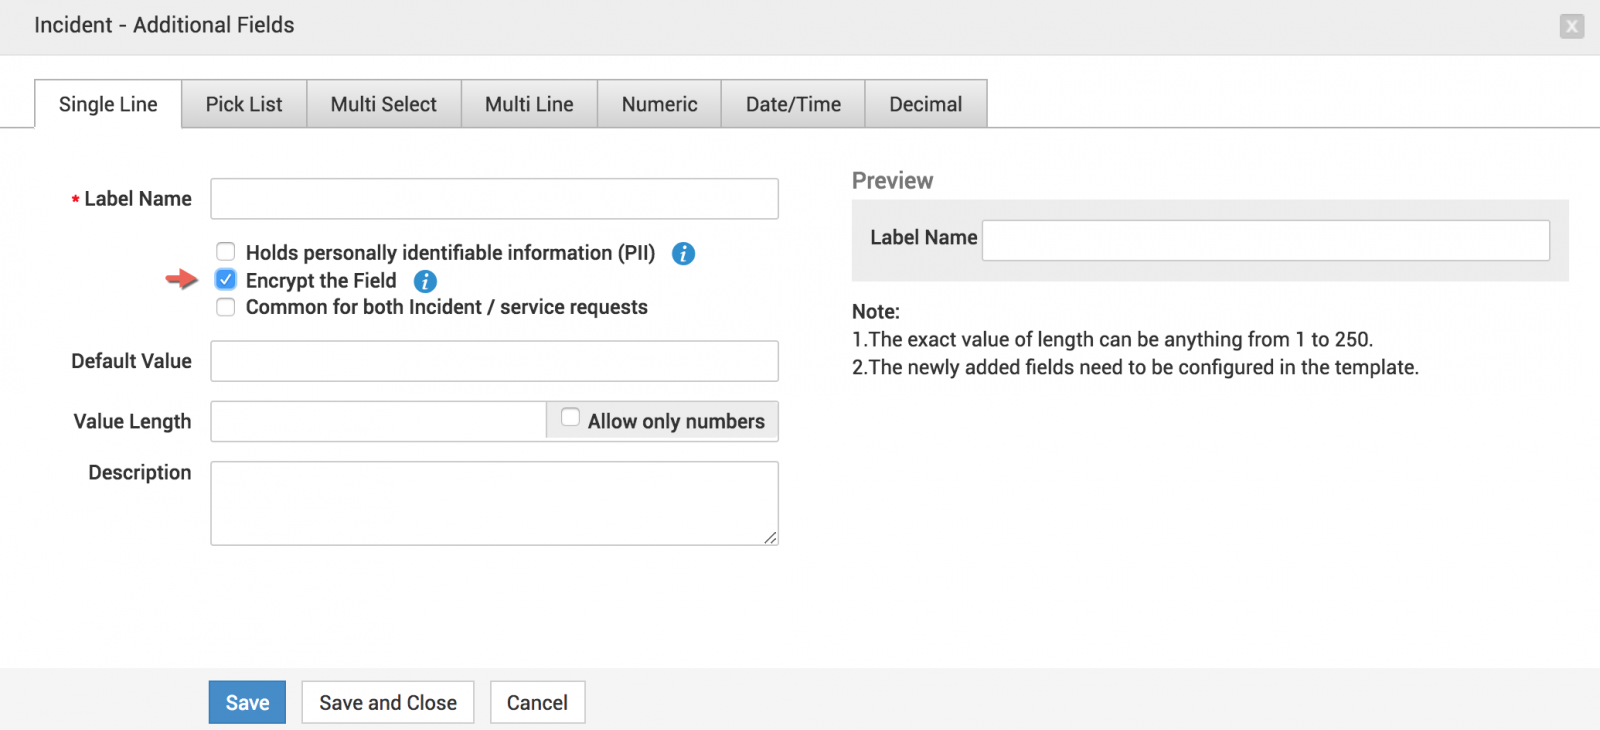Click the PII info icon

click(683, 254)
